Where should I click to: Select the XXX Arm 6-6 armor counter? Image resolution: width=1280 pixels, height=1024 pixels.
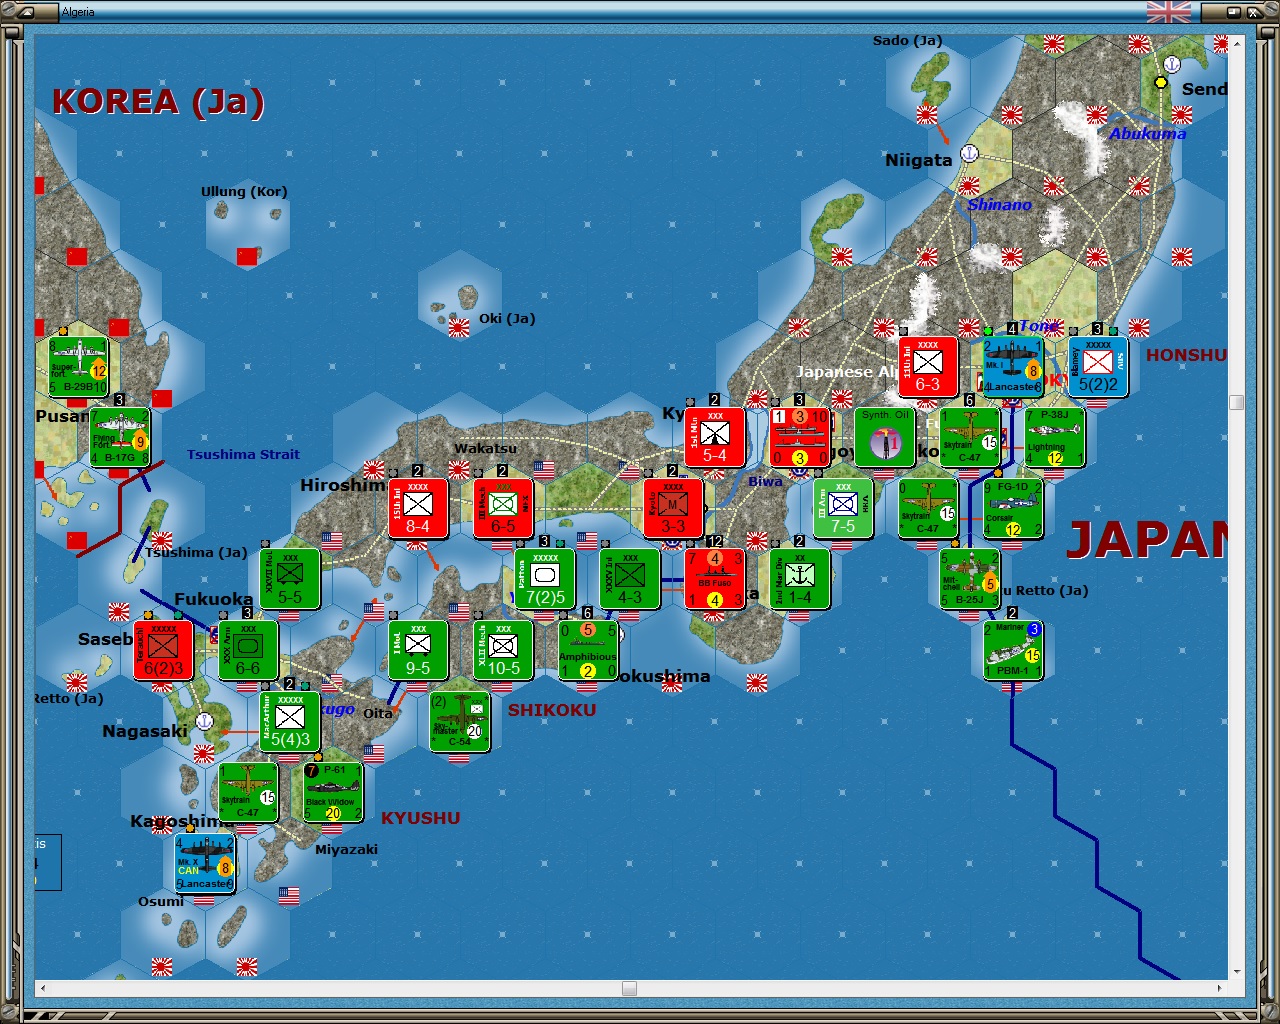coord(248,650)
